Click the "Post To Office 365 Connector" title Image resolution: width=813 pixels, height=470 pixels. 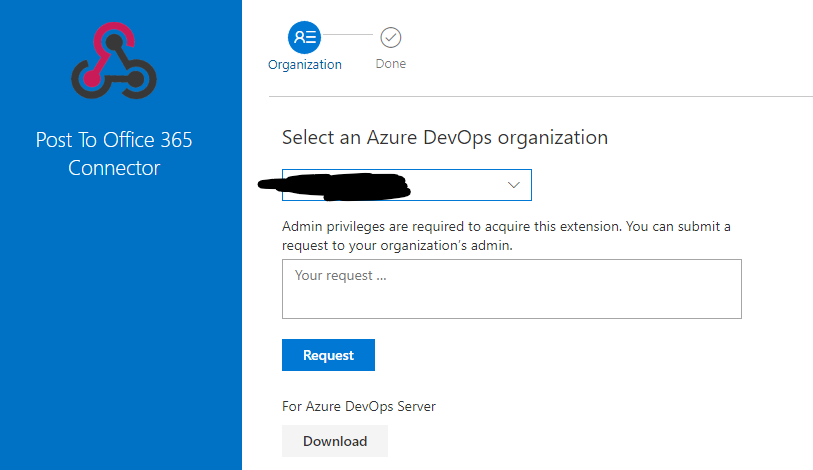coord(114,154)
